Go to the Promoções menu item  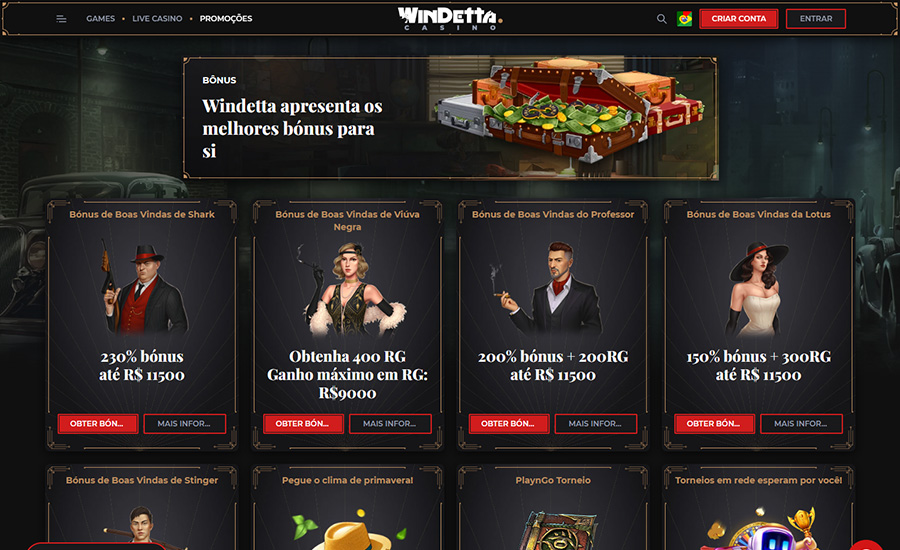pos(226,18)
